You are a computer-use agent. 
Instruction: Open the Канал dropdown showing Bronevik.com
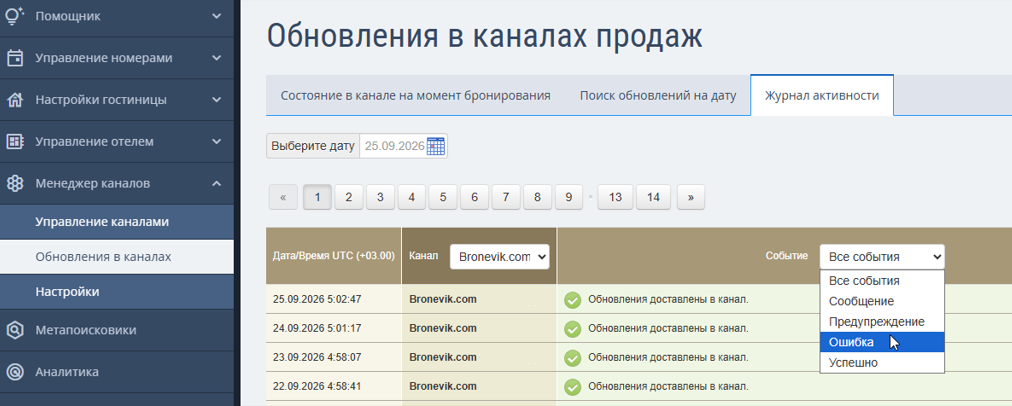coord(500,256)
